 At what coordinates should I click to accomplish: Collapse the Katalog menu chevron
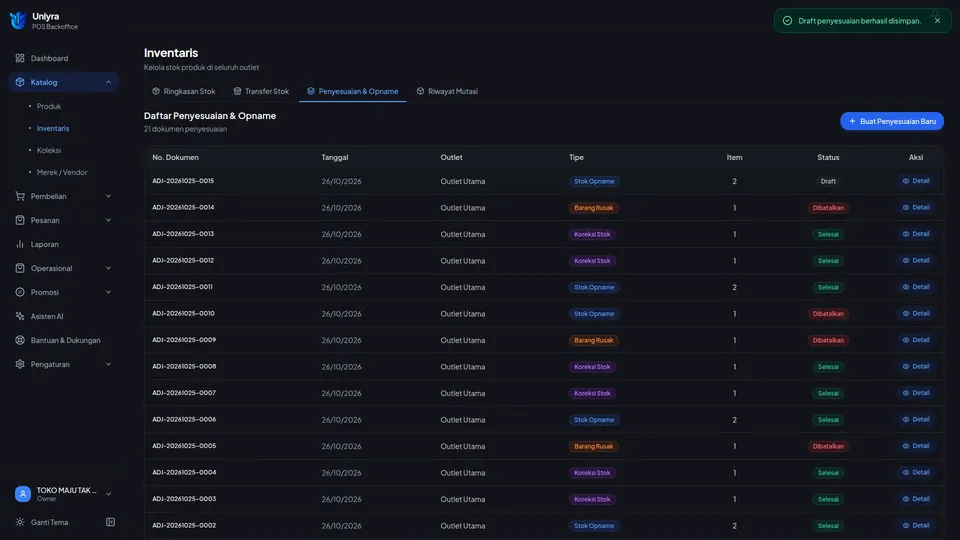point(108,82)
